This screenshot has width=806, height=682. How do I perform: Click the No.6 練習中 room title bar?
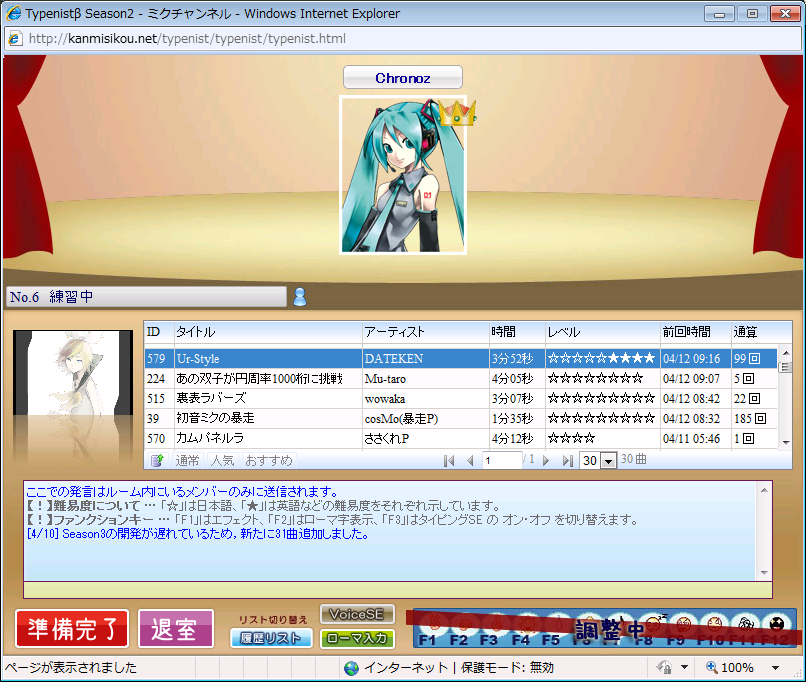[x=146, y=297]
